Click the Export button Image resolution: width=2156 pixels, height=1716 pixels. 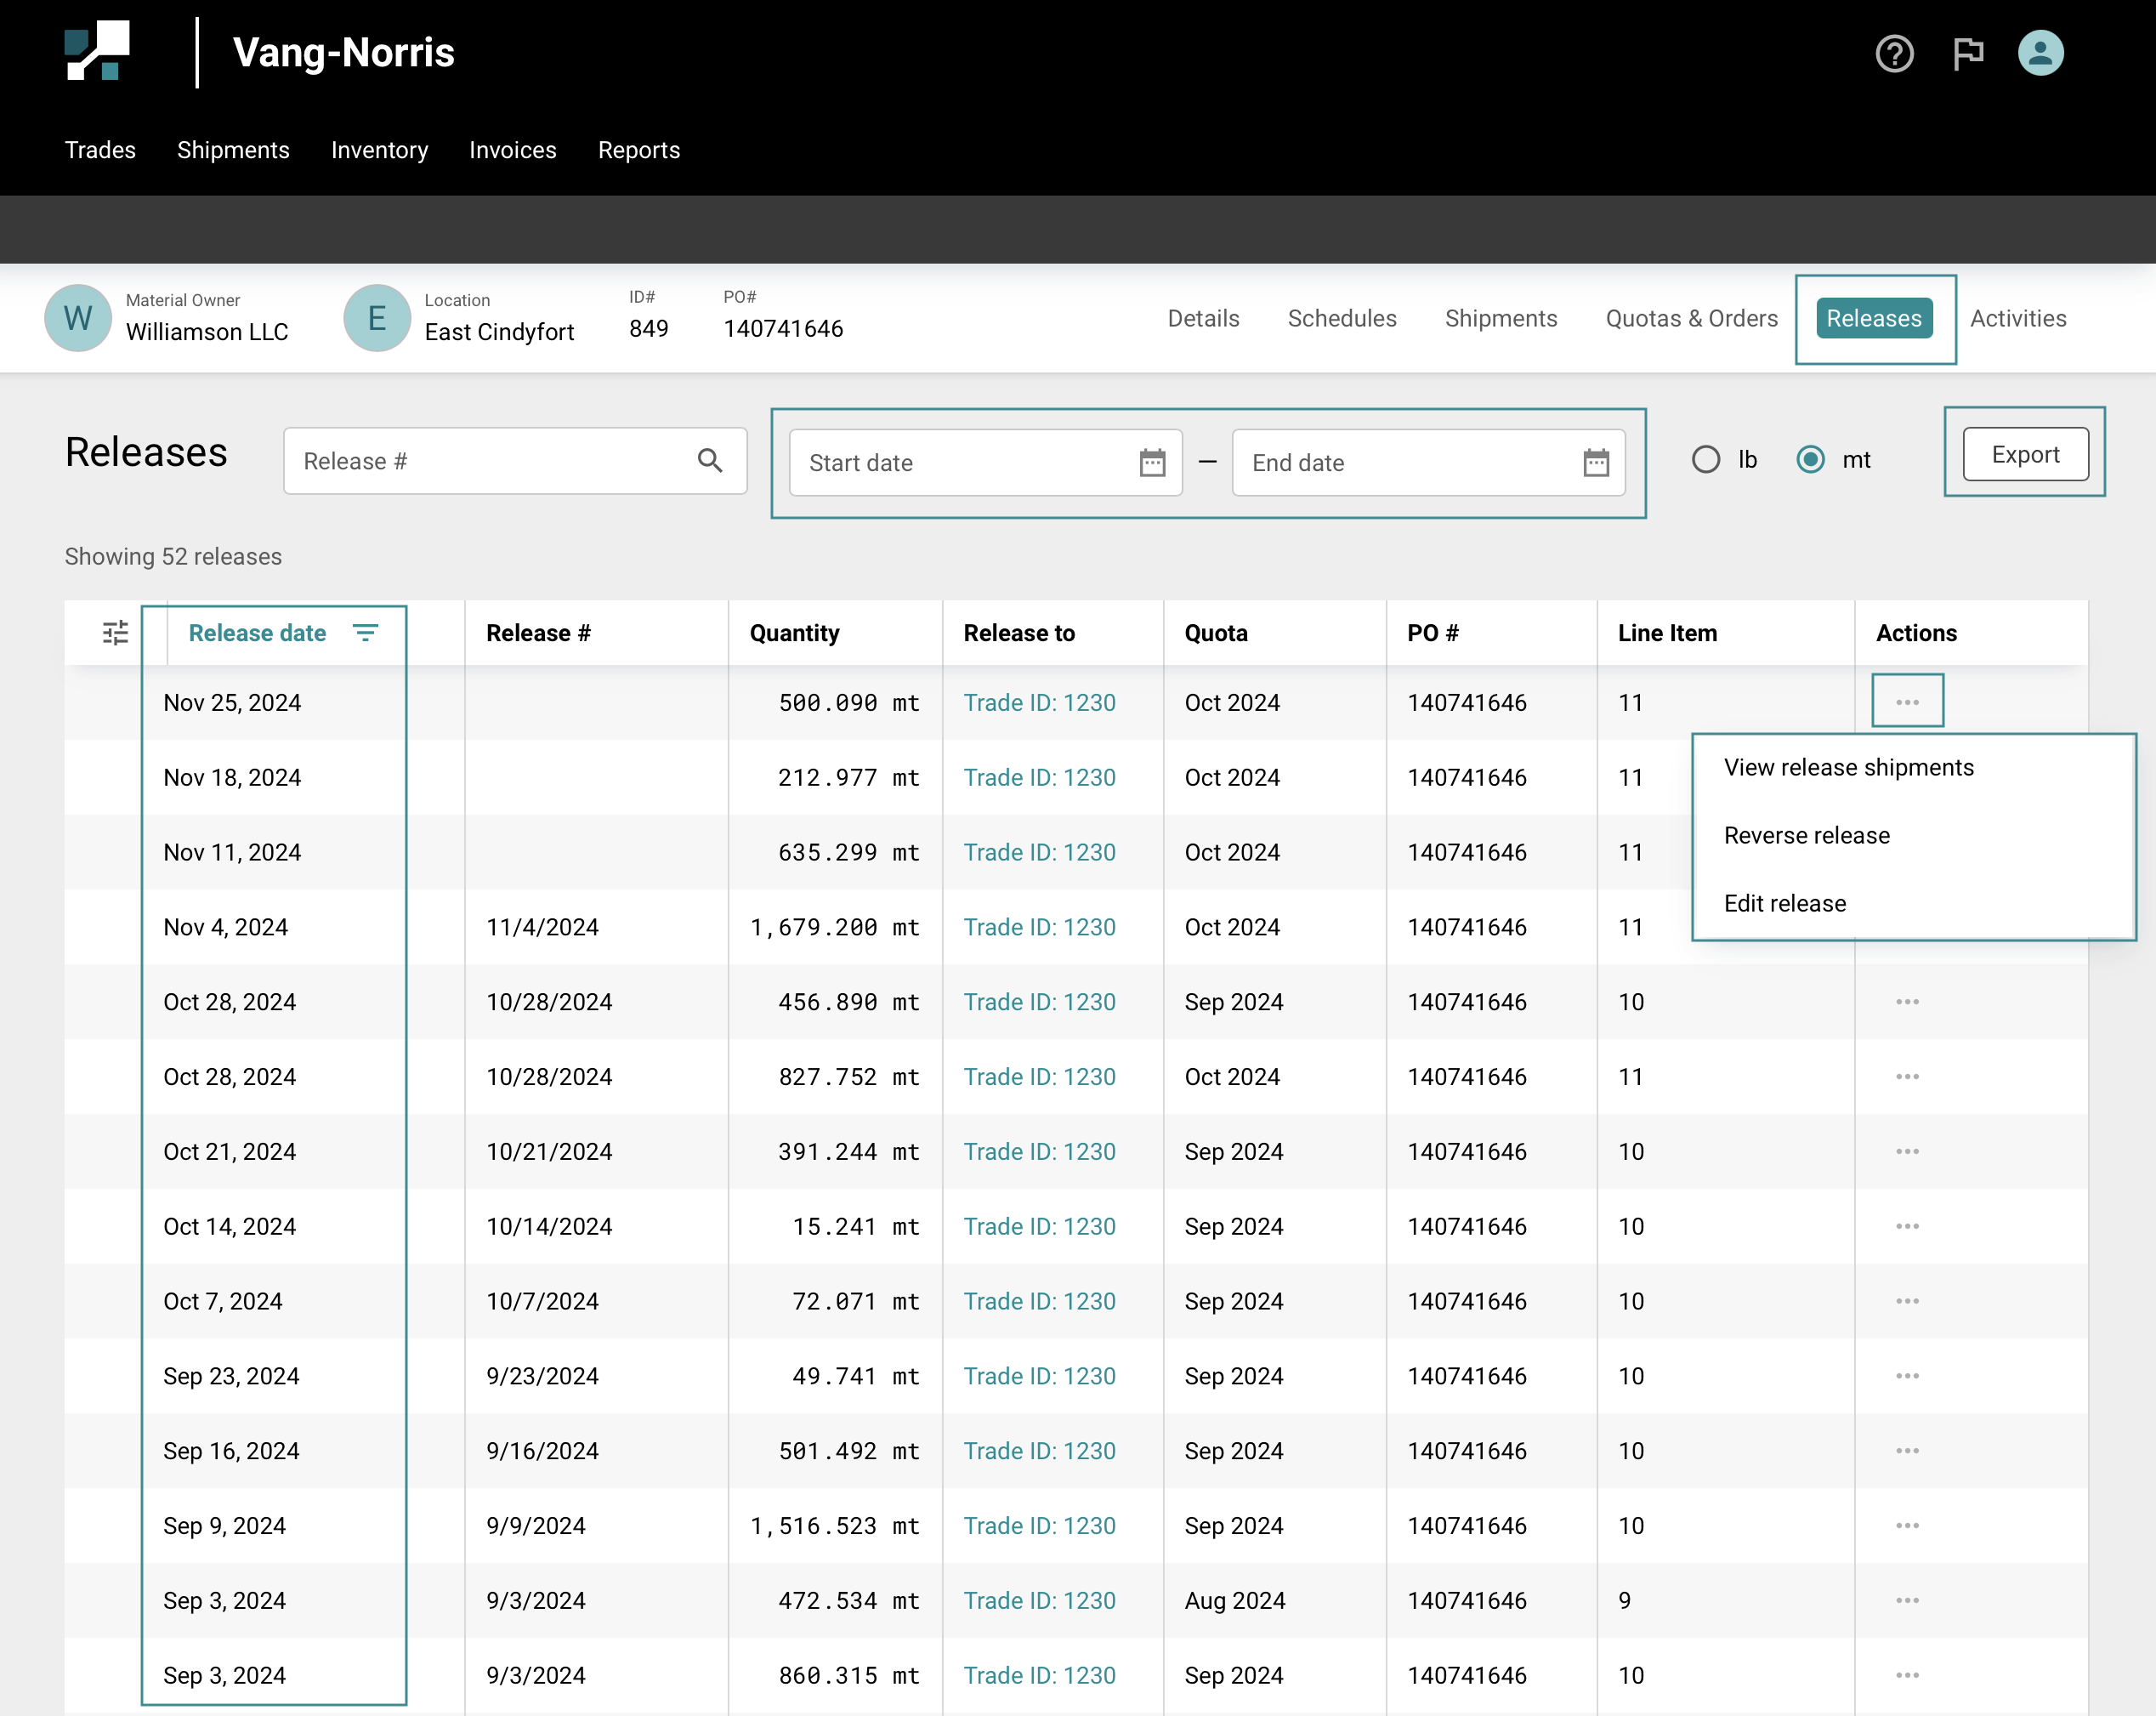click(x=2024, y=455)
